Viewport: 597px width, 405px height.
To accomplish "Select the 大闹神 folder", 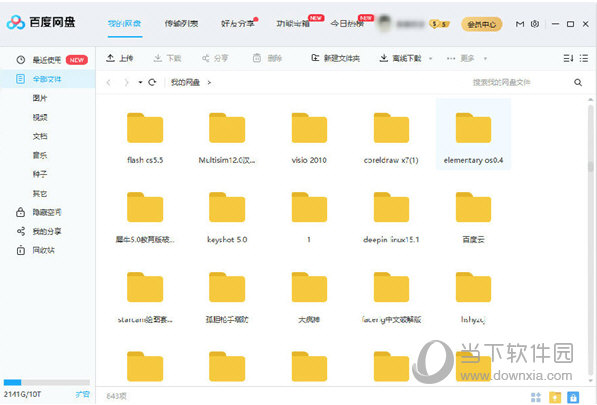I will (x=309, y=297).
